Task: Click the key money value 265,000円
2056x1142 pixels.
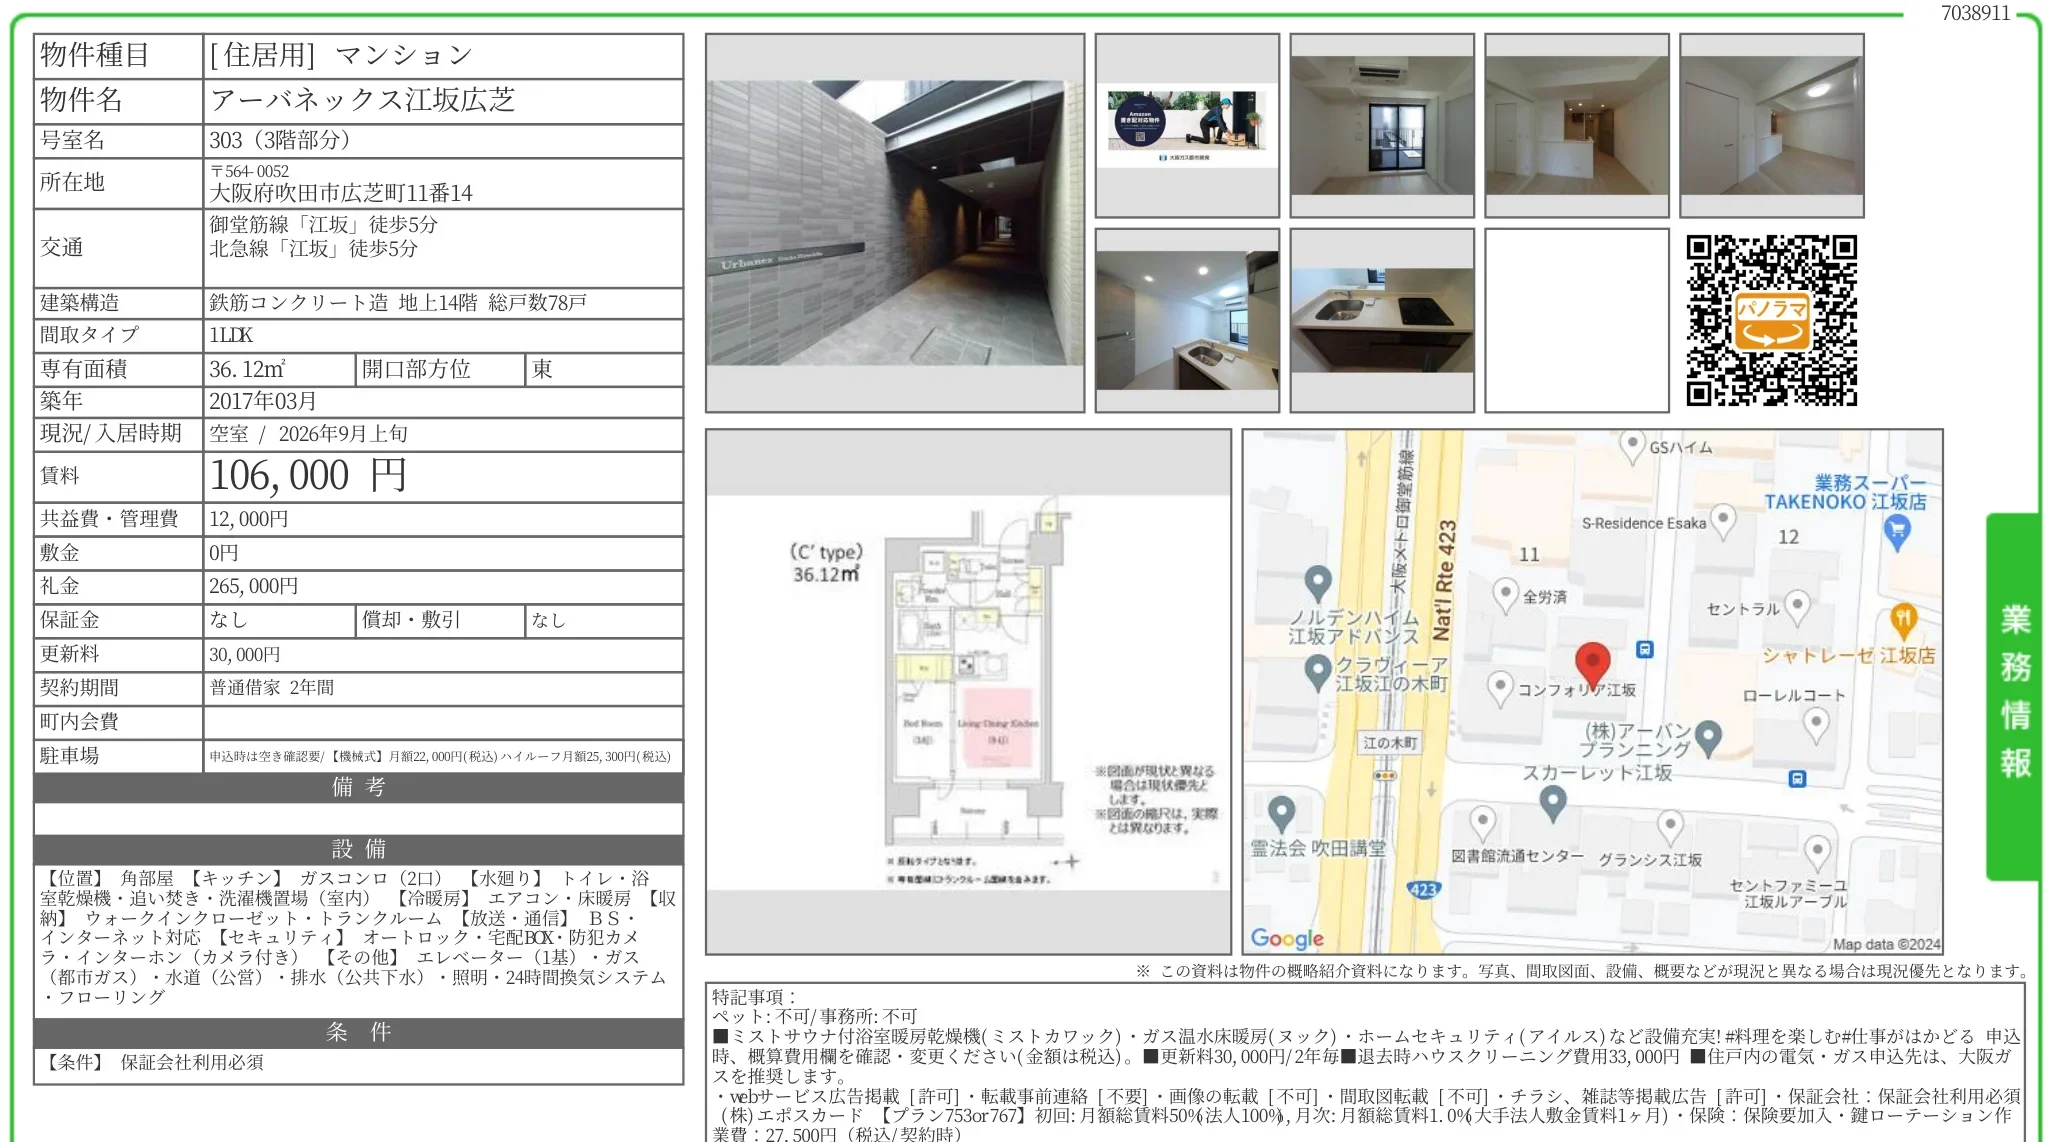Action: tap(254, 586)
